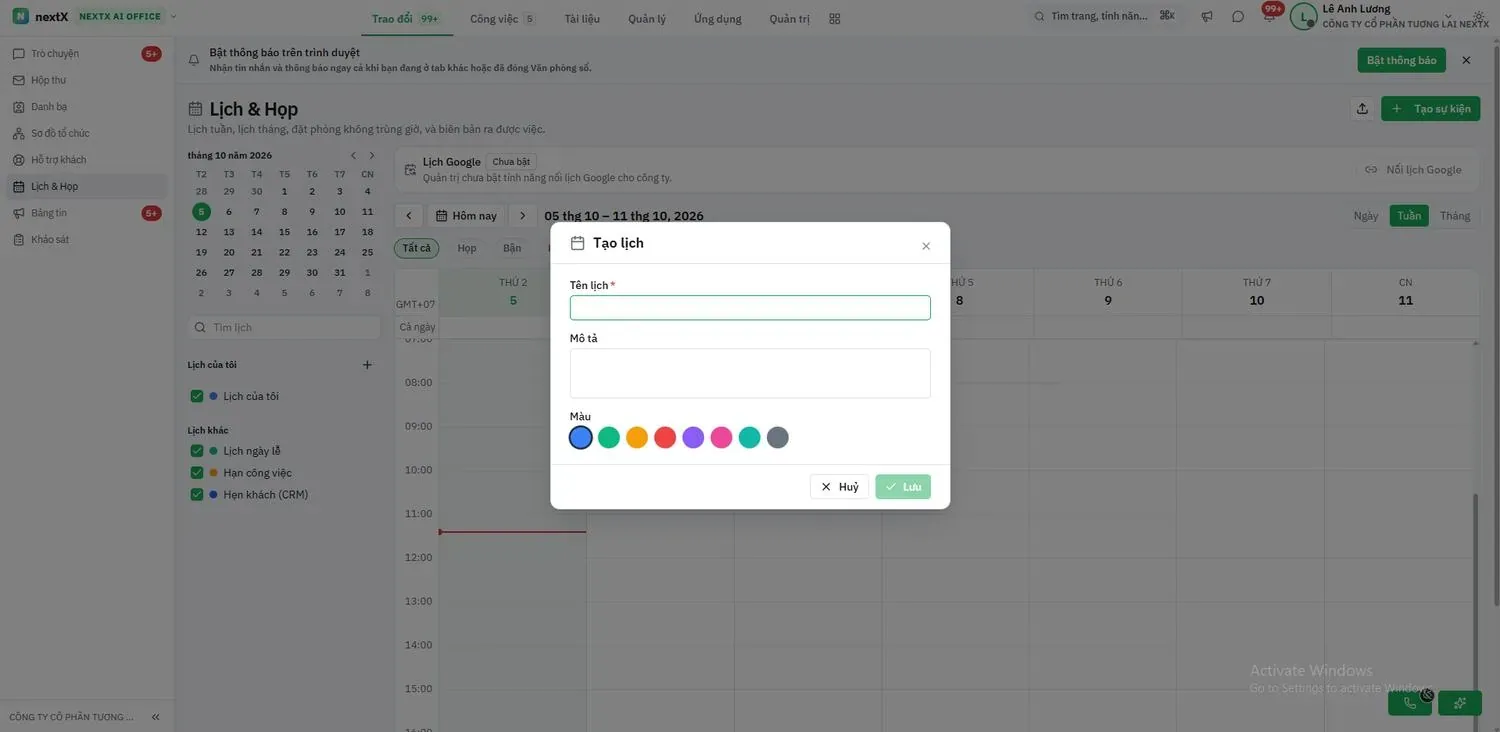Click the Bật thông báo button
The height and width of the screenshot is (732, 1500).
(1402, 60)
